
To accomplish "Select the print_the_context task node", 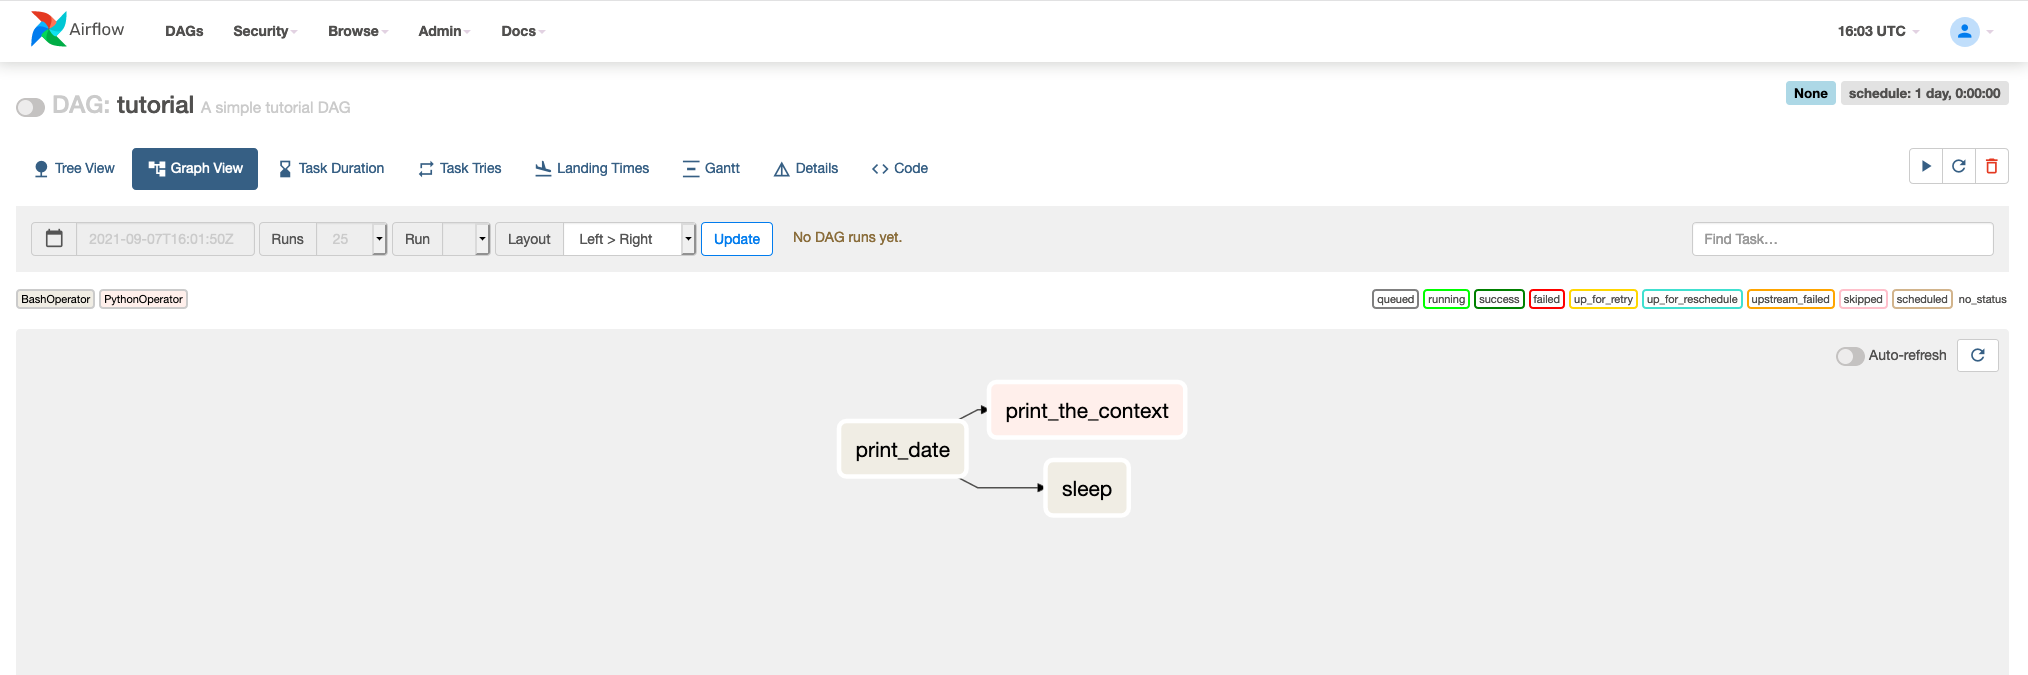I will click(x=1087, y=410).
